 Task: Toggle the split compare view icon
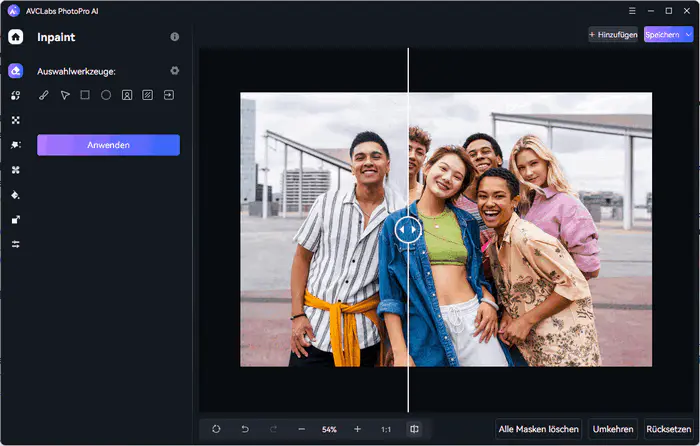[x=414, y=429]
